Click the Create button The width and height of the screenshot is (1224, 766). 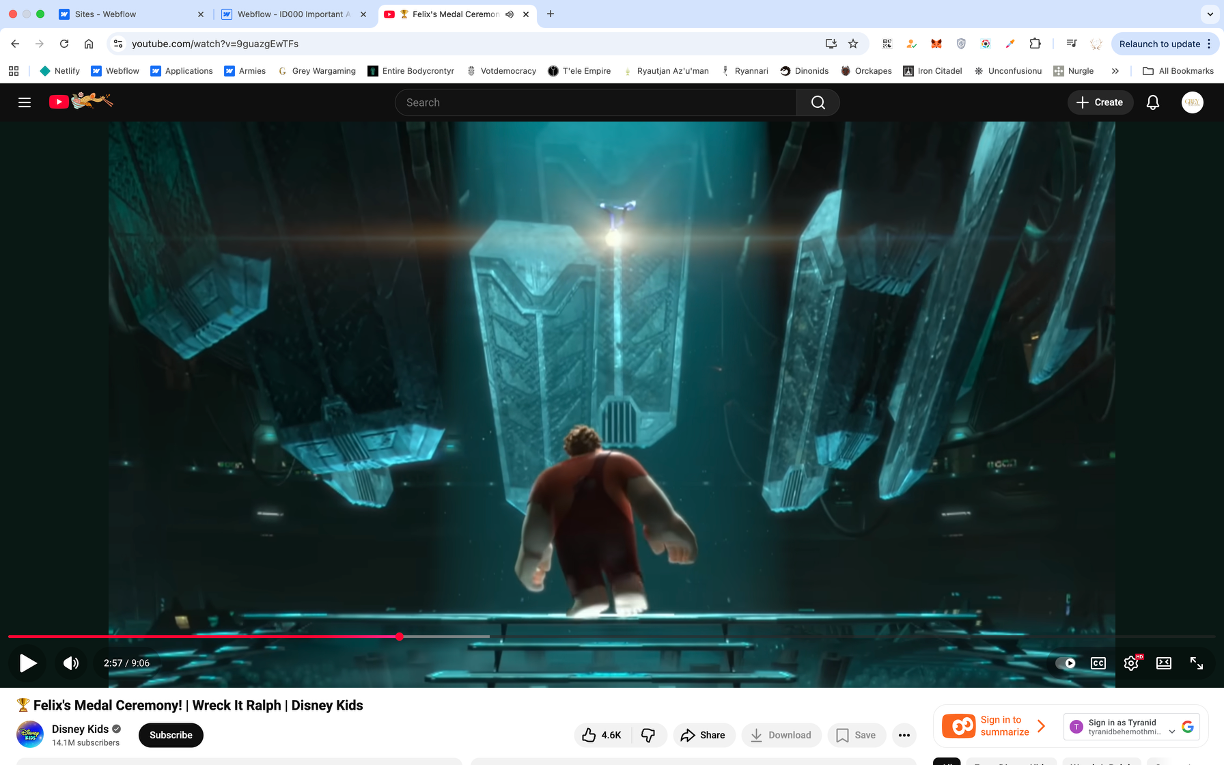click(x=1100, y=102)
